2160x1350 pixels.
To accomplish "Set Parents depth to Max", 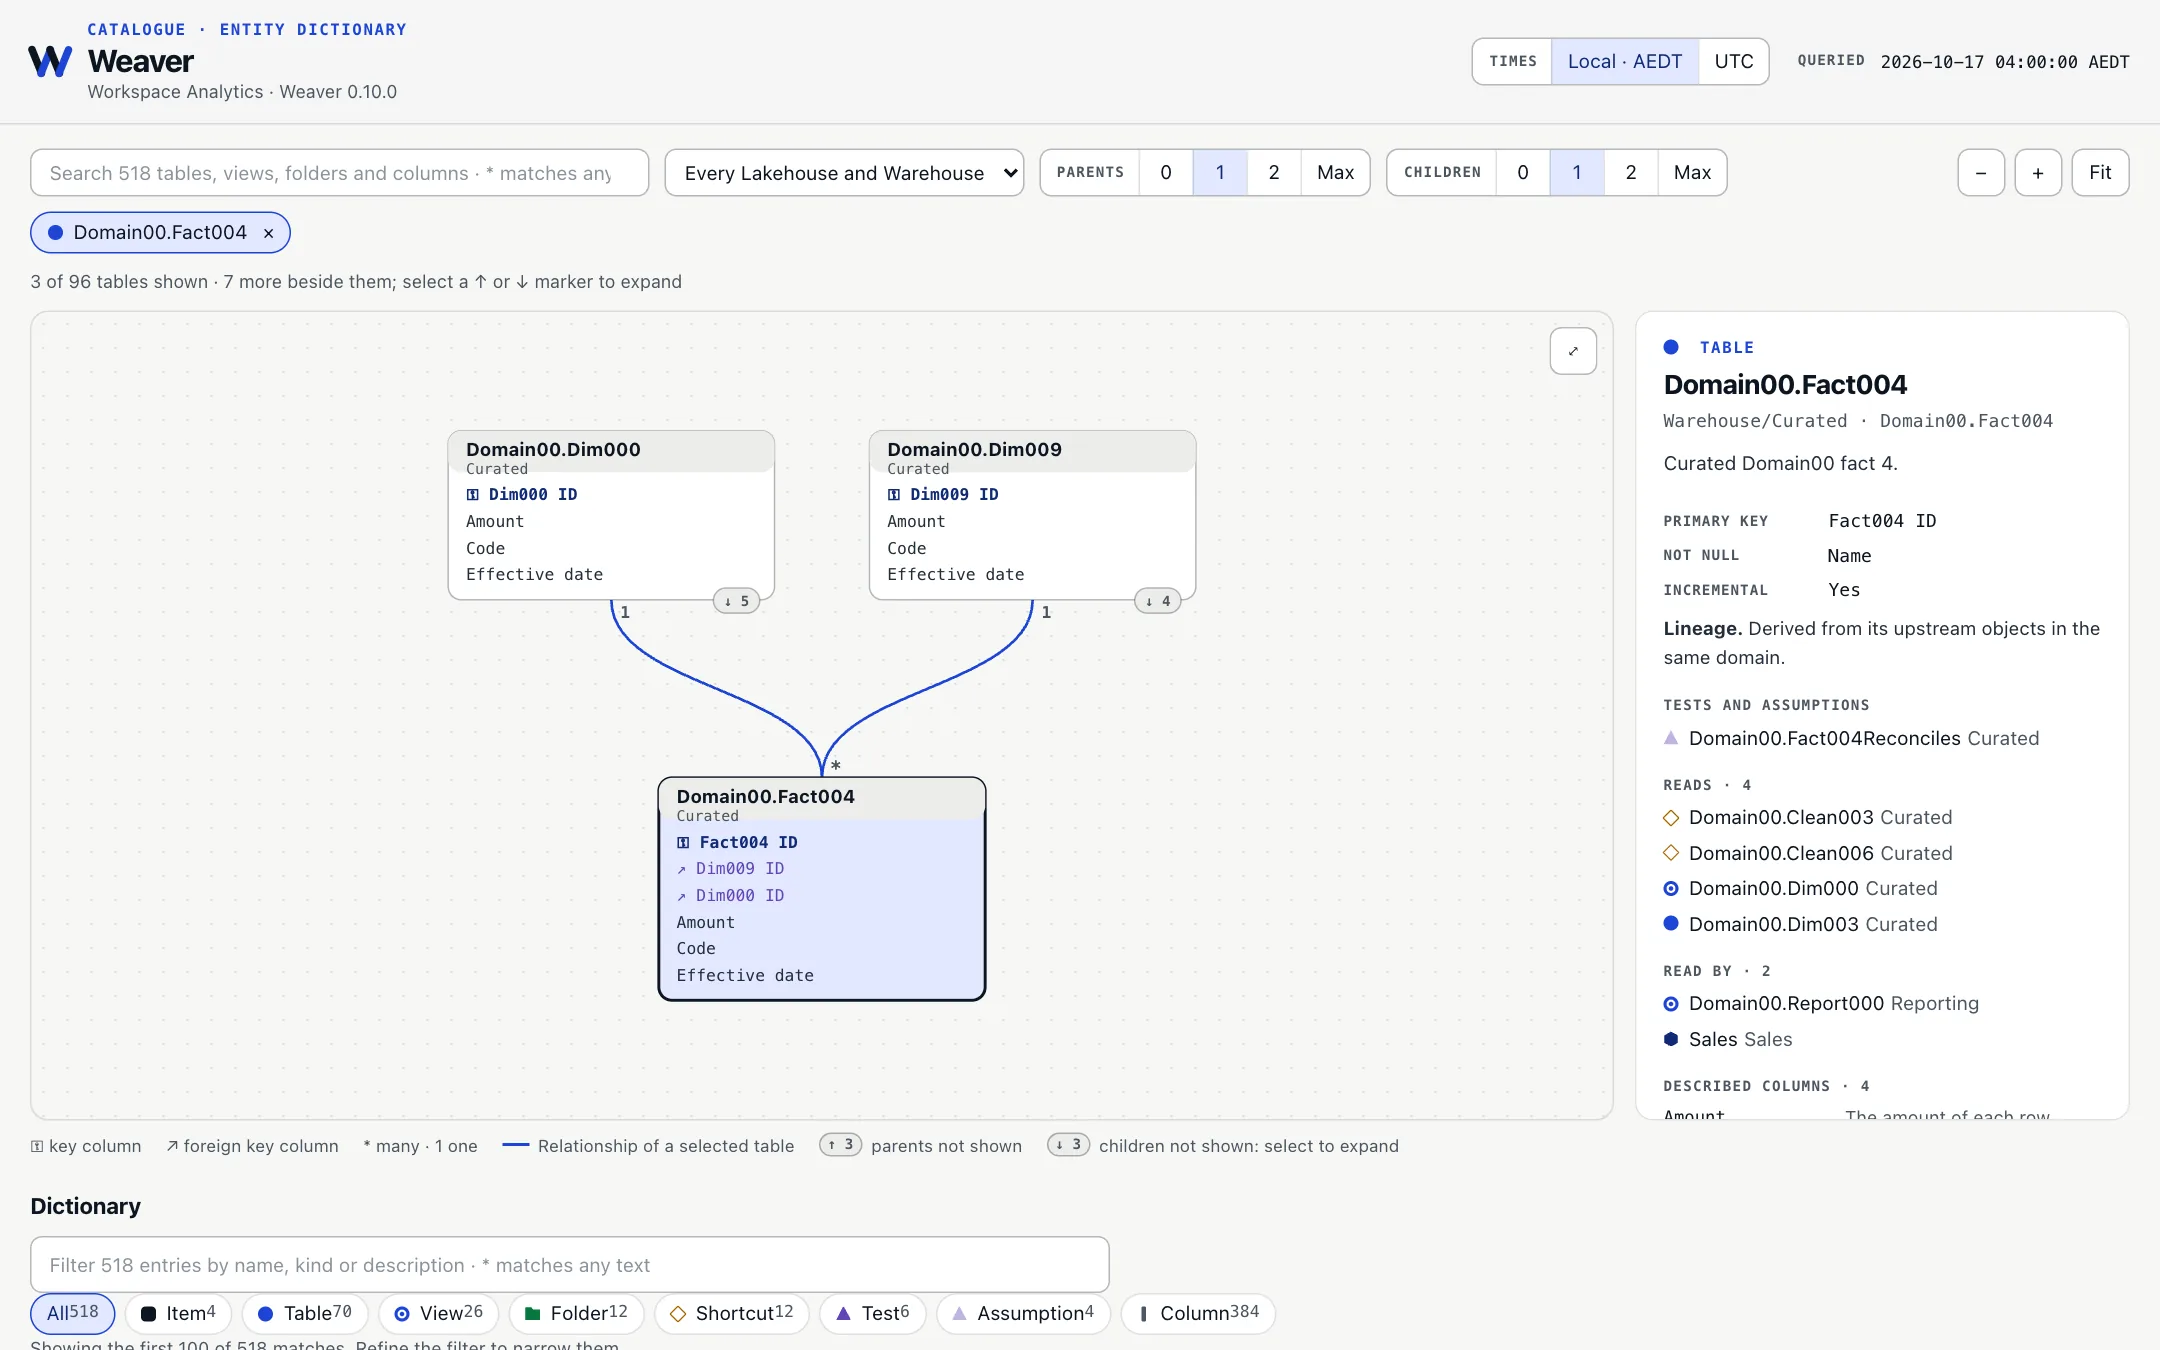I will pos(1335,172).
